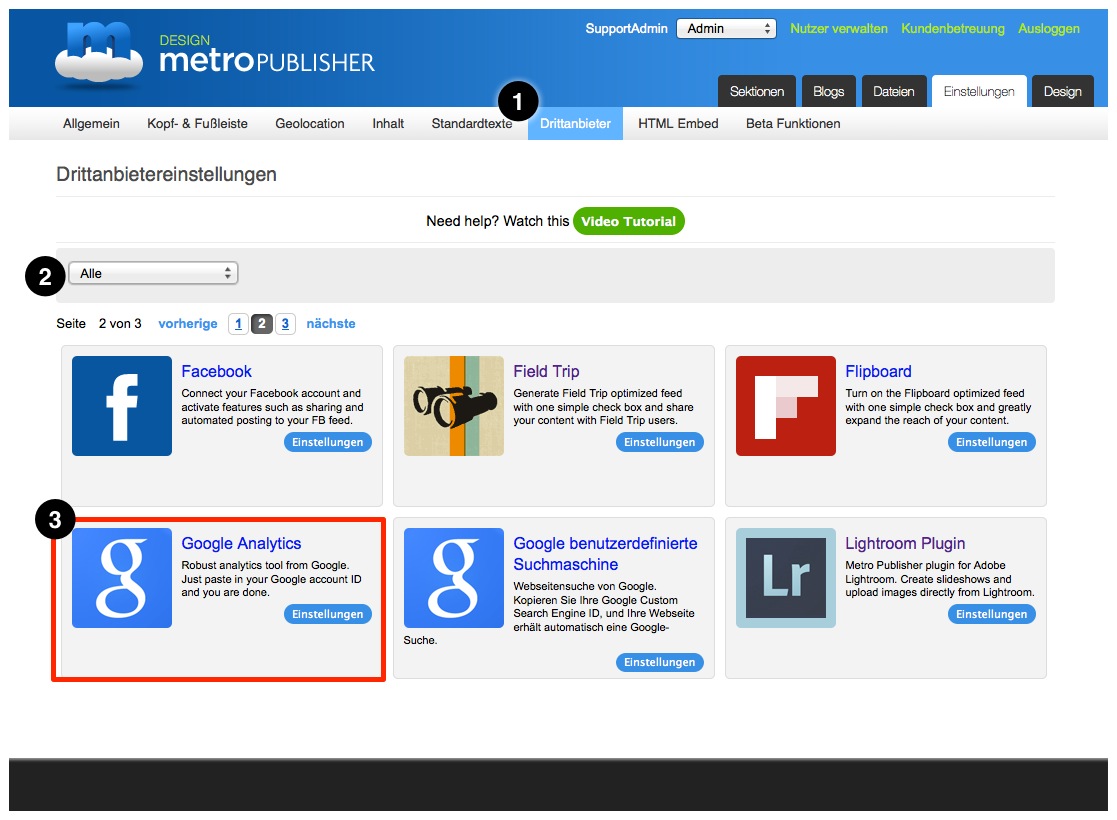The image size is (1117, 820).
Task: Open the Inhalt settings
Action: [388, 123]
